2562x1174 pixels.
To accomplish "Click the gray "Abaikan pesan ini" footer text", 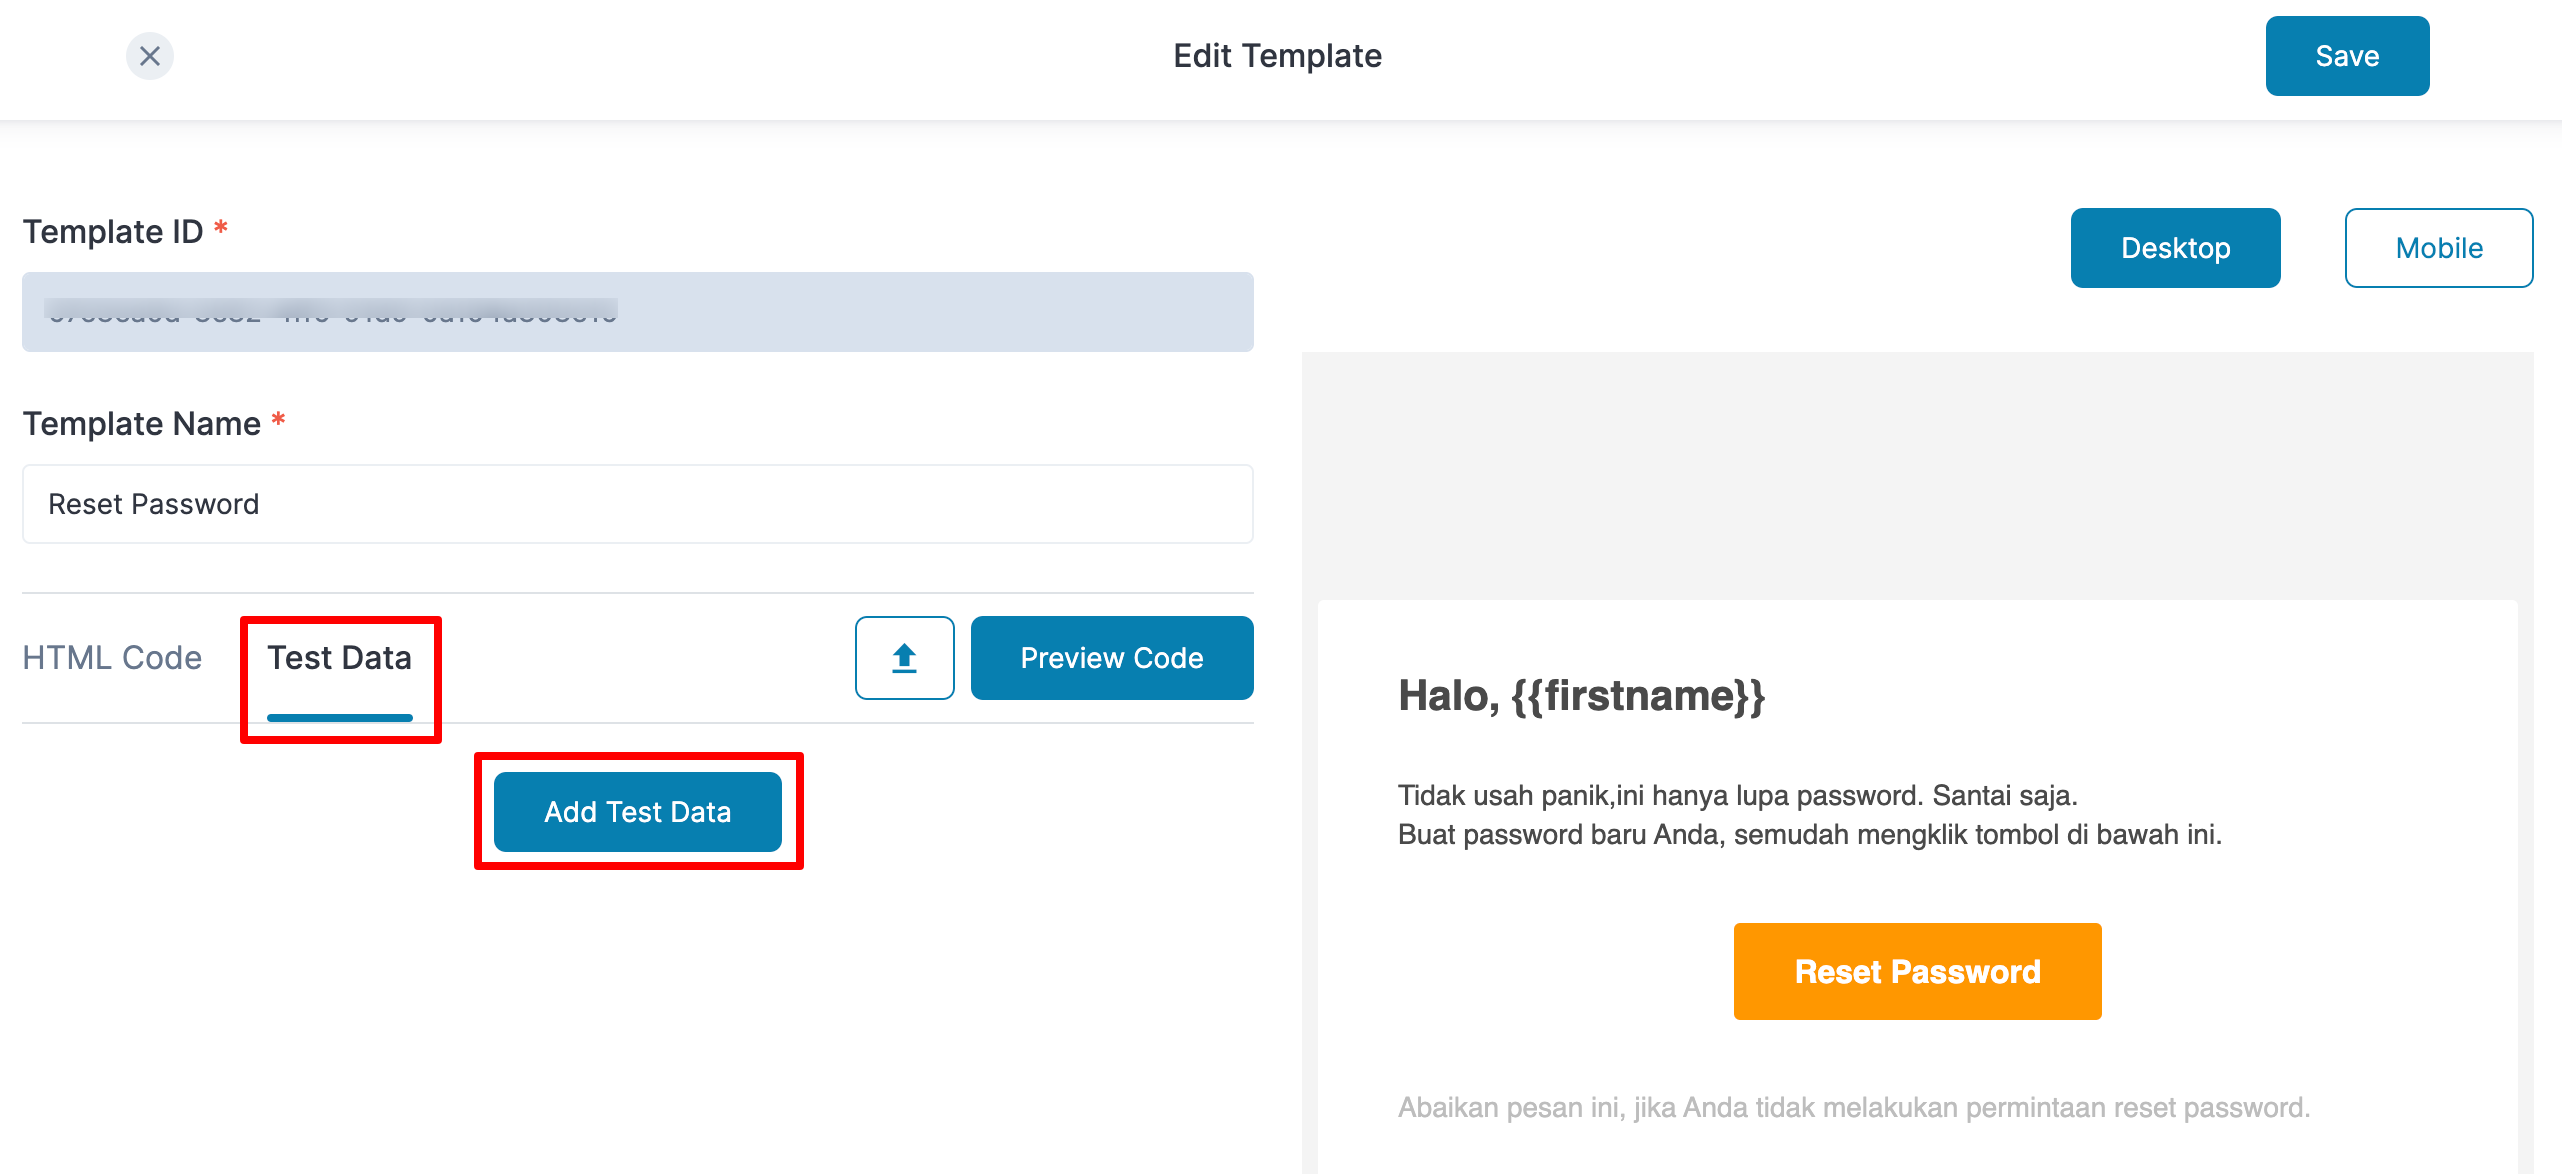I will [1853, 1108].
